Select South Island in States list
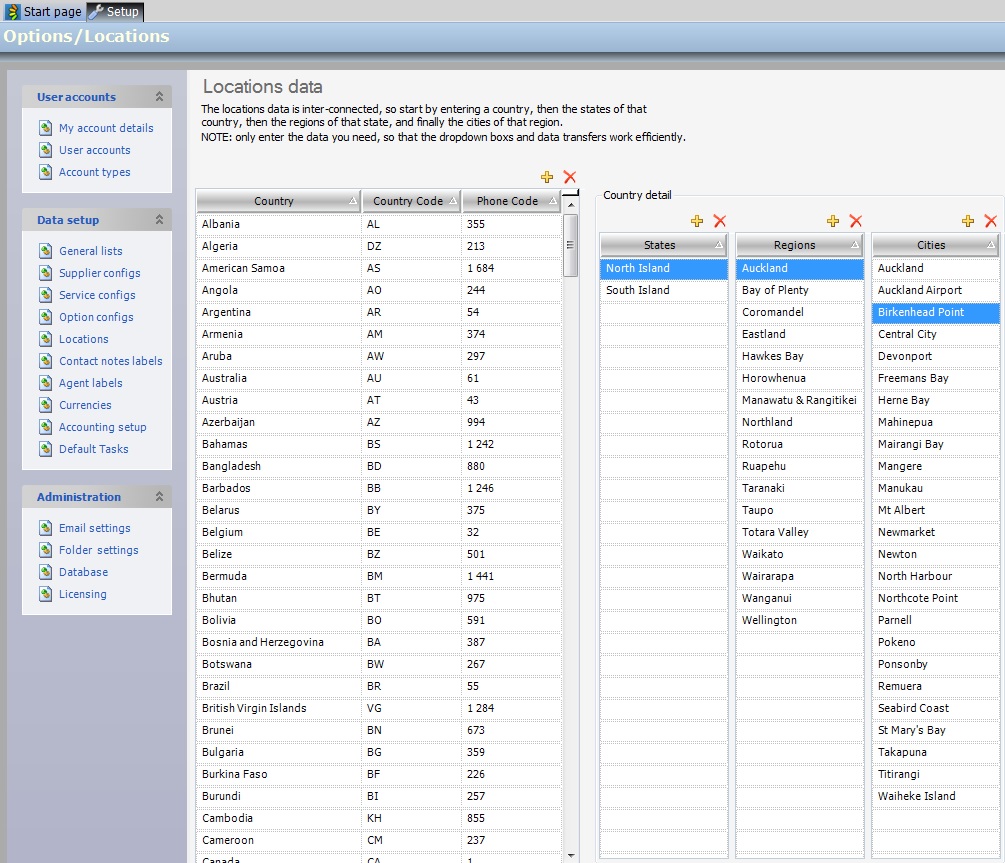Viewport: 1005px width, 863px height. click(x=638, y=290)
